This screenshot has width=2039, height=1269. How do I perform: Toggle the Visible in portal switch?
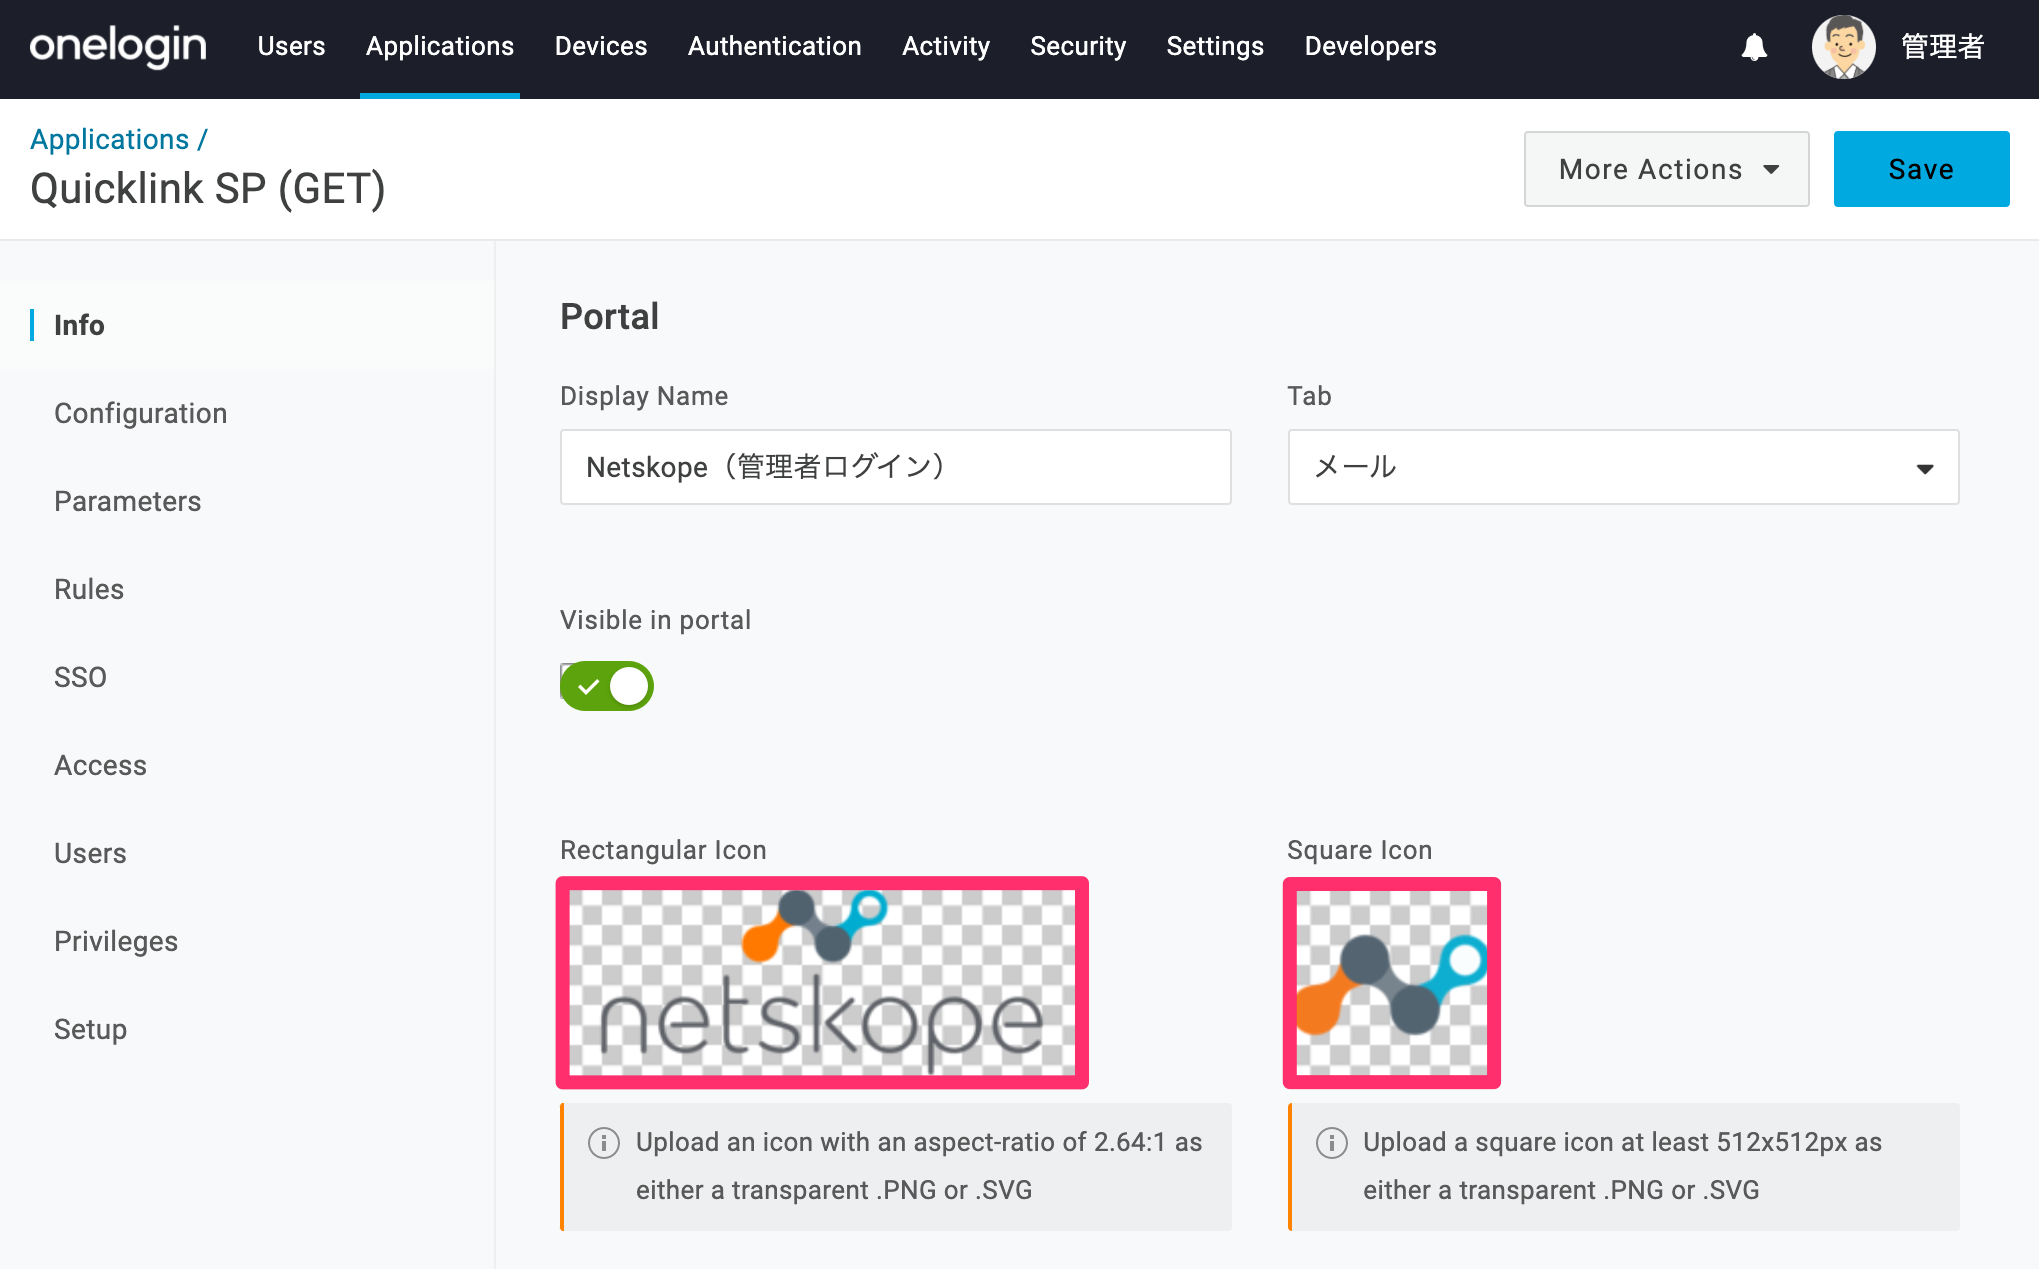click(606, 686)
